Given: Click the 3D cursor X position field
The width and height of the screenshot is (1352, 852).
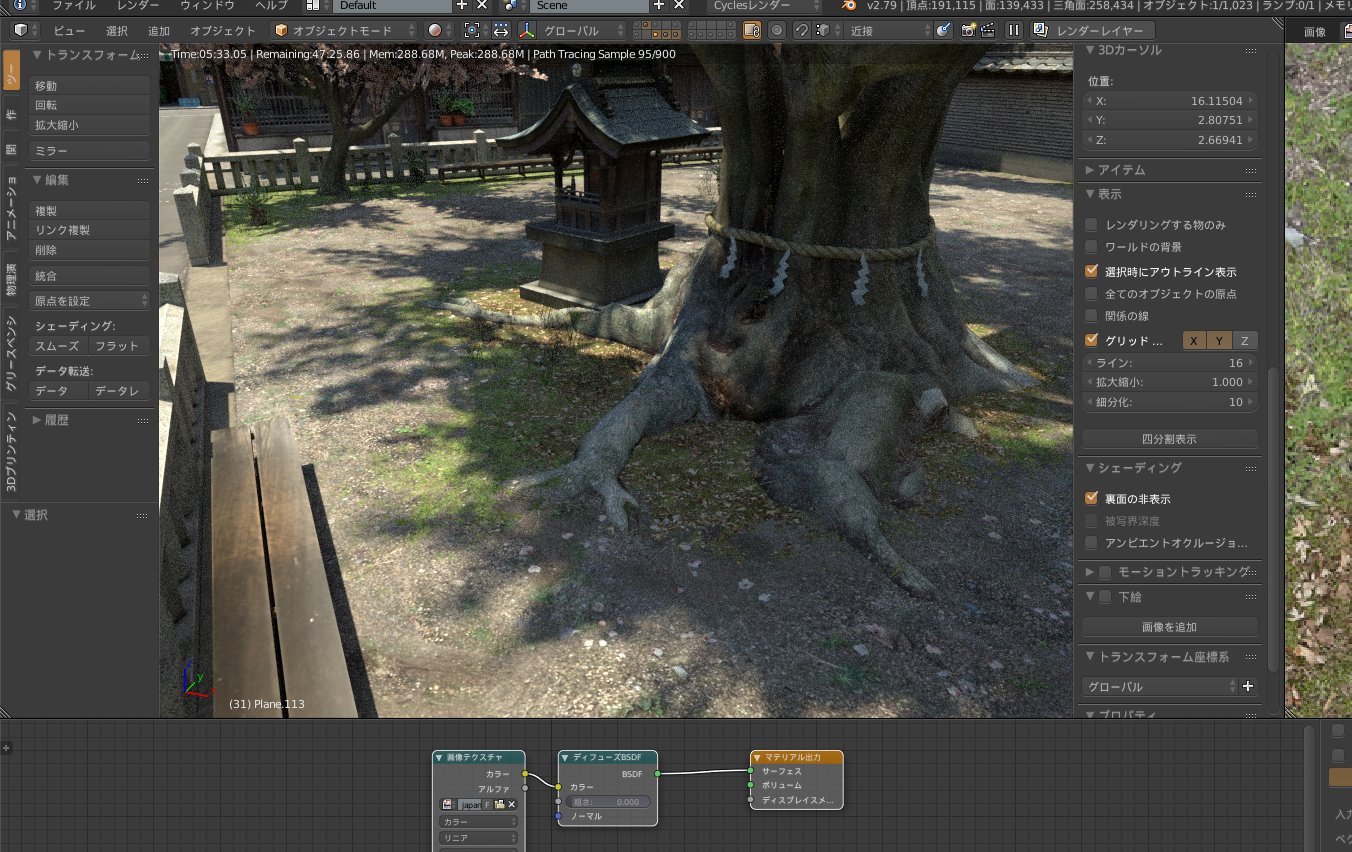Looking at the screenshot, I should tap(1170, 101).
